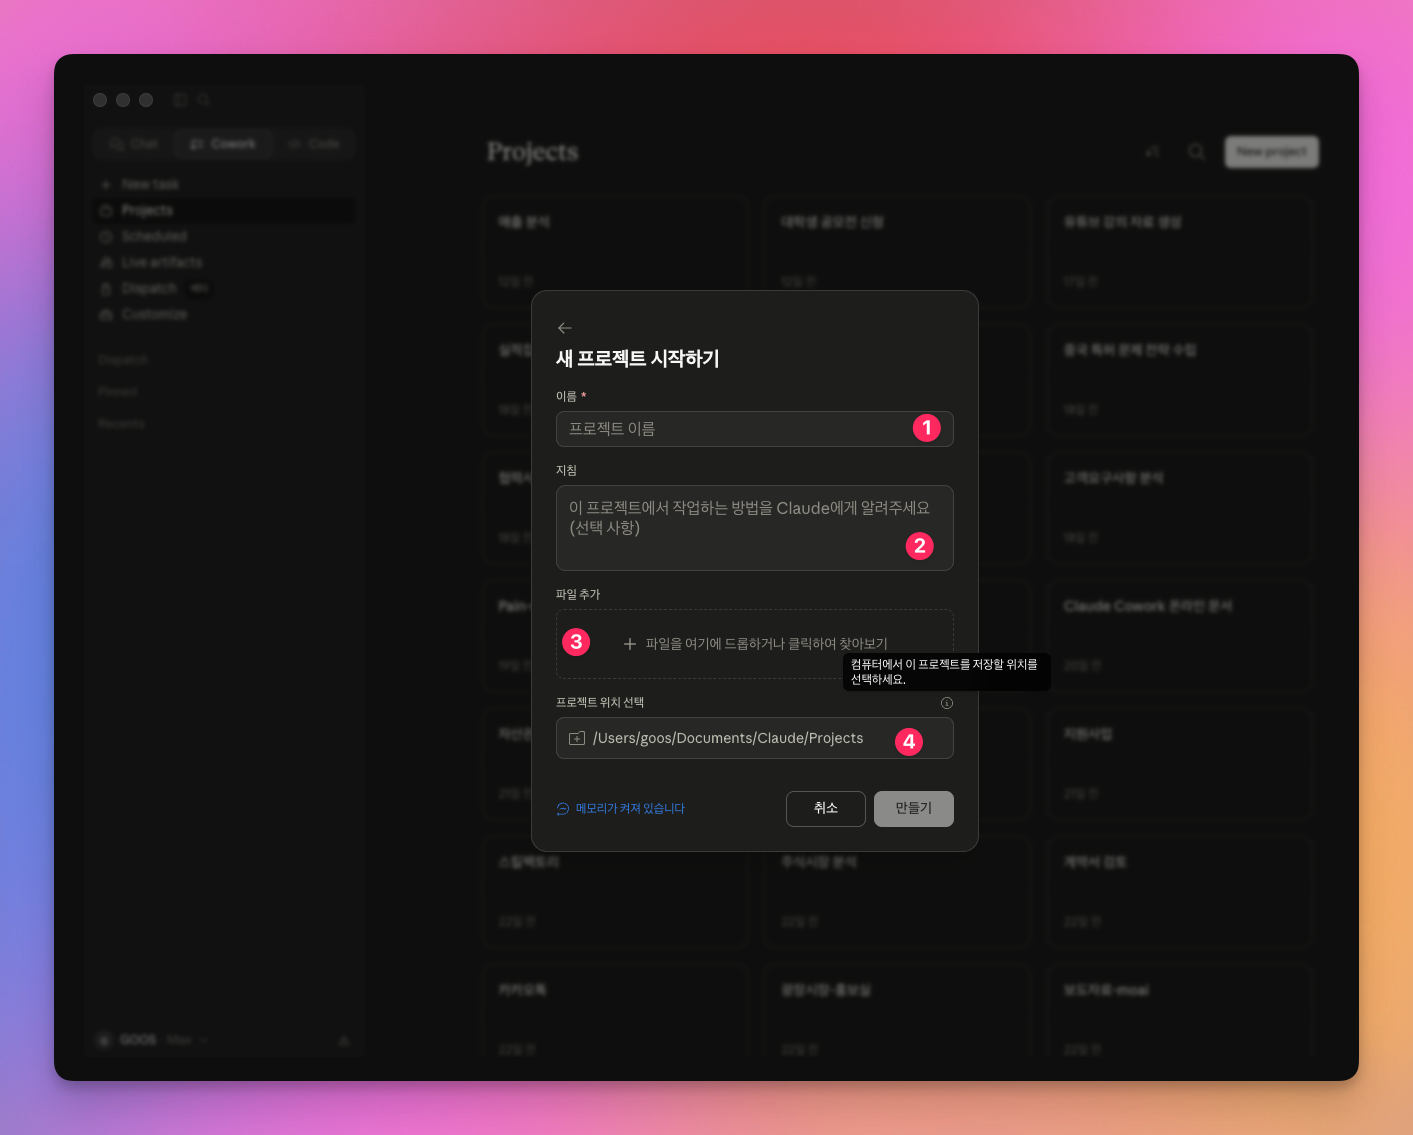Viewport: 1413px width, 1135px height.
Task: Open the /Users/goos/Documents/Claude/Projects location picker
Action: click(x=754, y=738)
